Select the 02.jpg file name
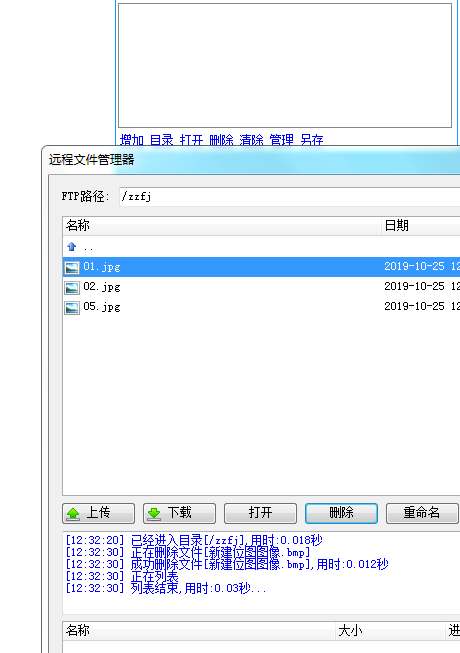This screenshot has height=653, width=460. coord(102,287)
